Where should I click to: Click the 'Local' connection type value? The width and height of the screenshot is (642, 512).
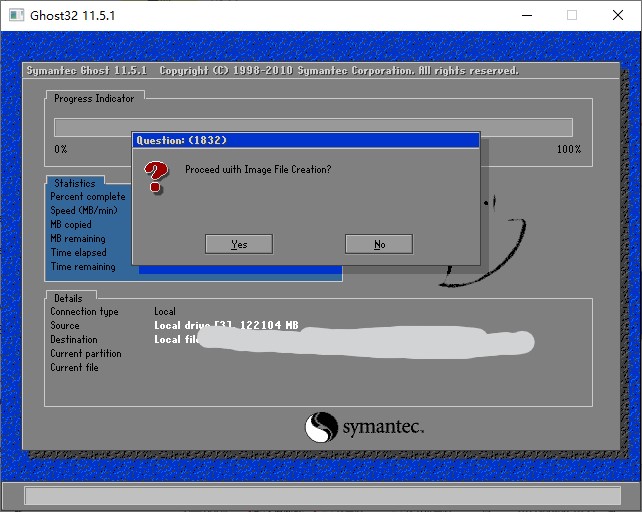tap(165, 311)
